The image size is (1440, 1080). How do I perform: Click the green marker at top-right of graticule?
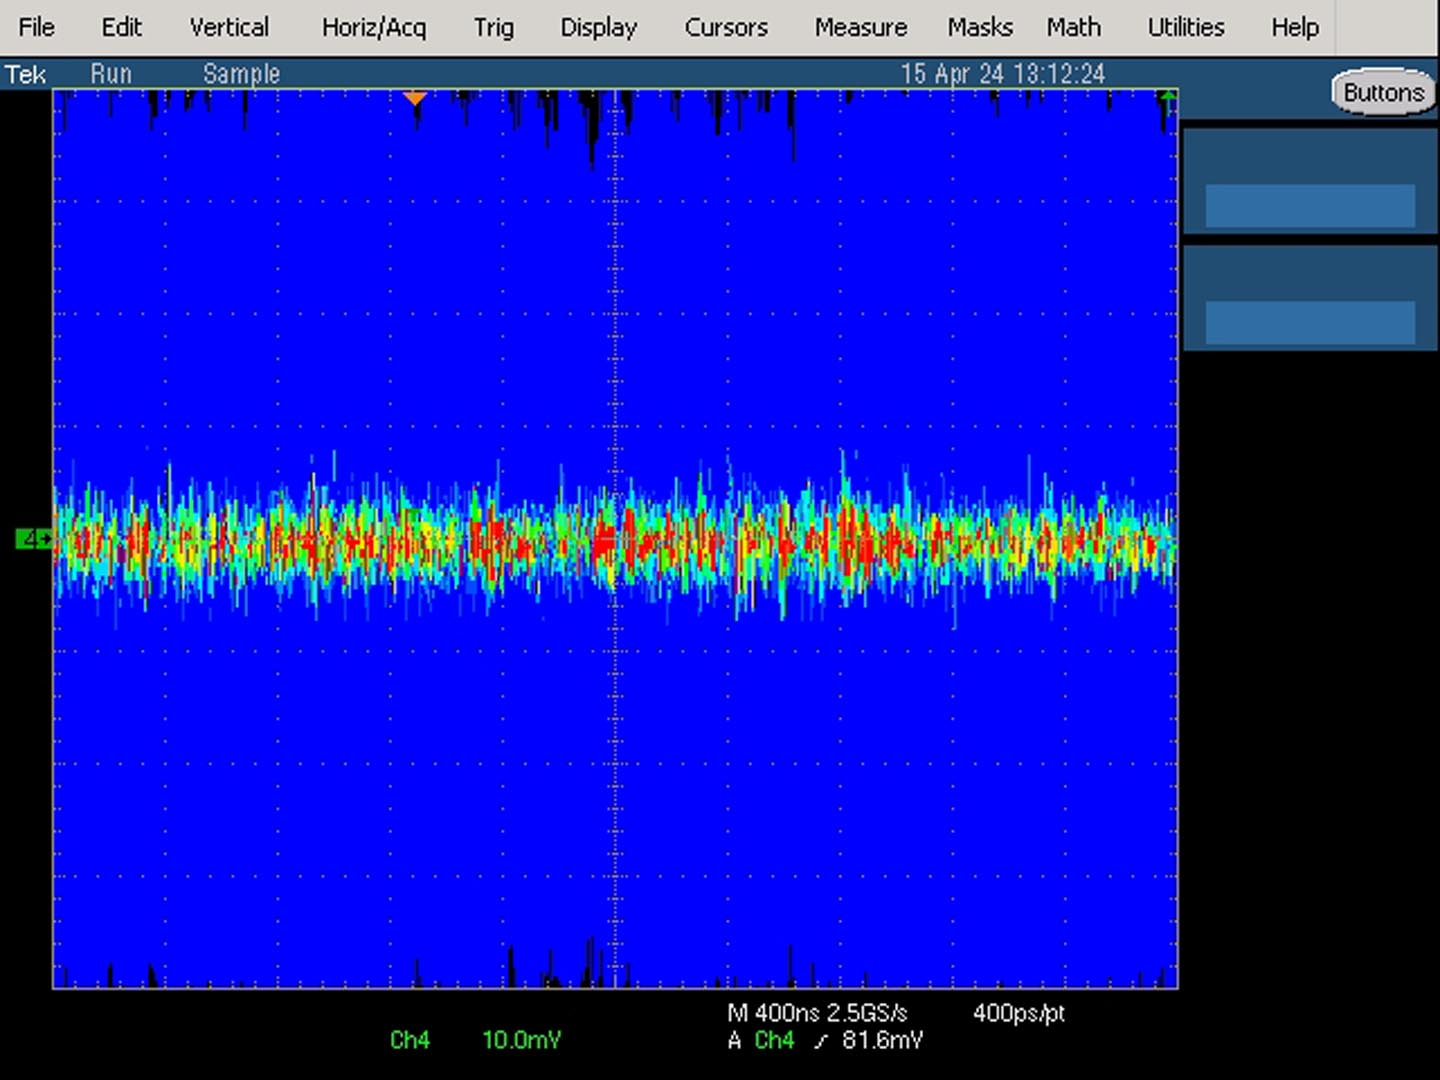pos(1167,97)
